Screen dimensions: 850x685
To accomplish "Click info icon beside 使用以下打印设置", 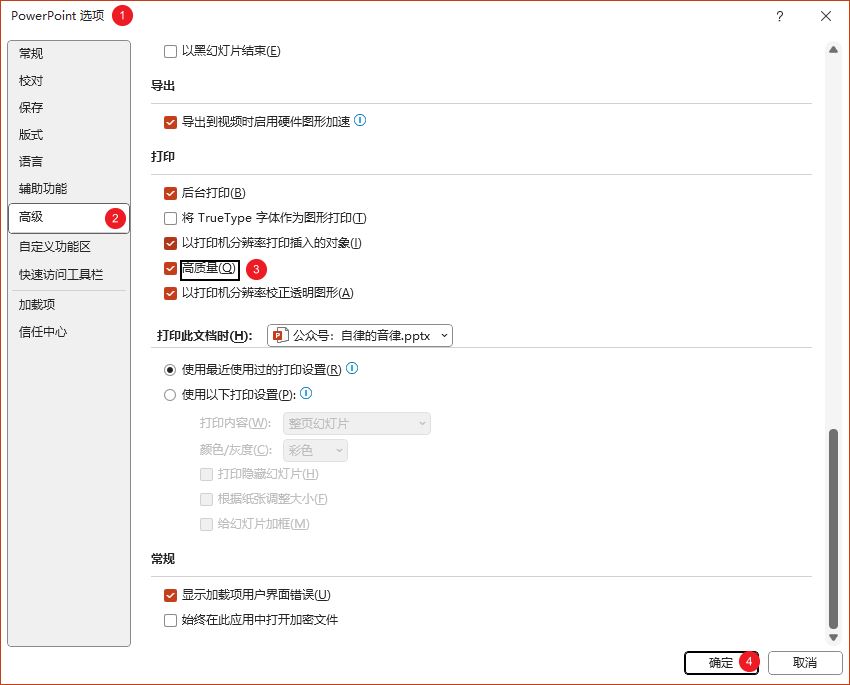I will click(x=306, y=394).
